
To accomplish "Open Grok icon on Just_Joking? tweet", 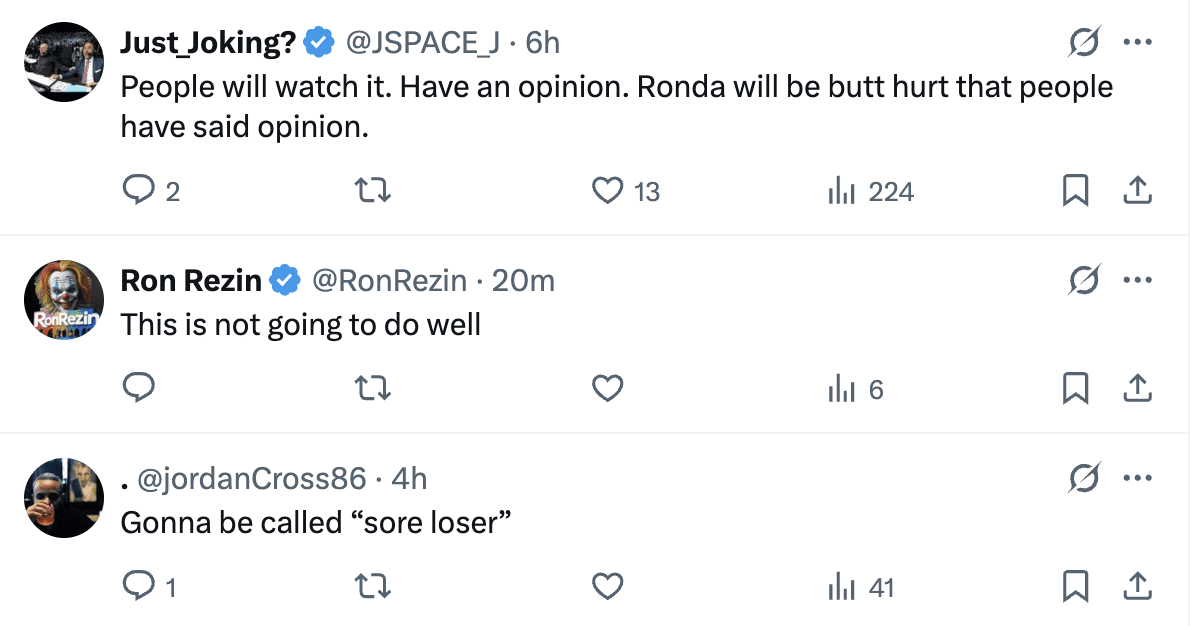I will [x=1084, y=43].
